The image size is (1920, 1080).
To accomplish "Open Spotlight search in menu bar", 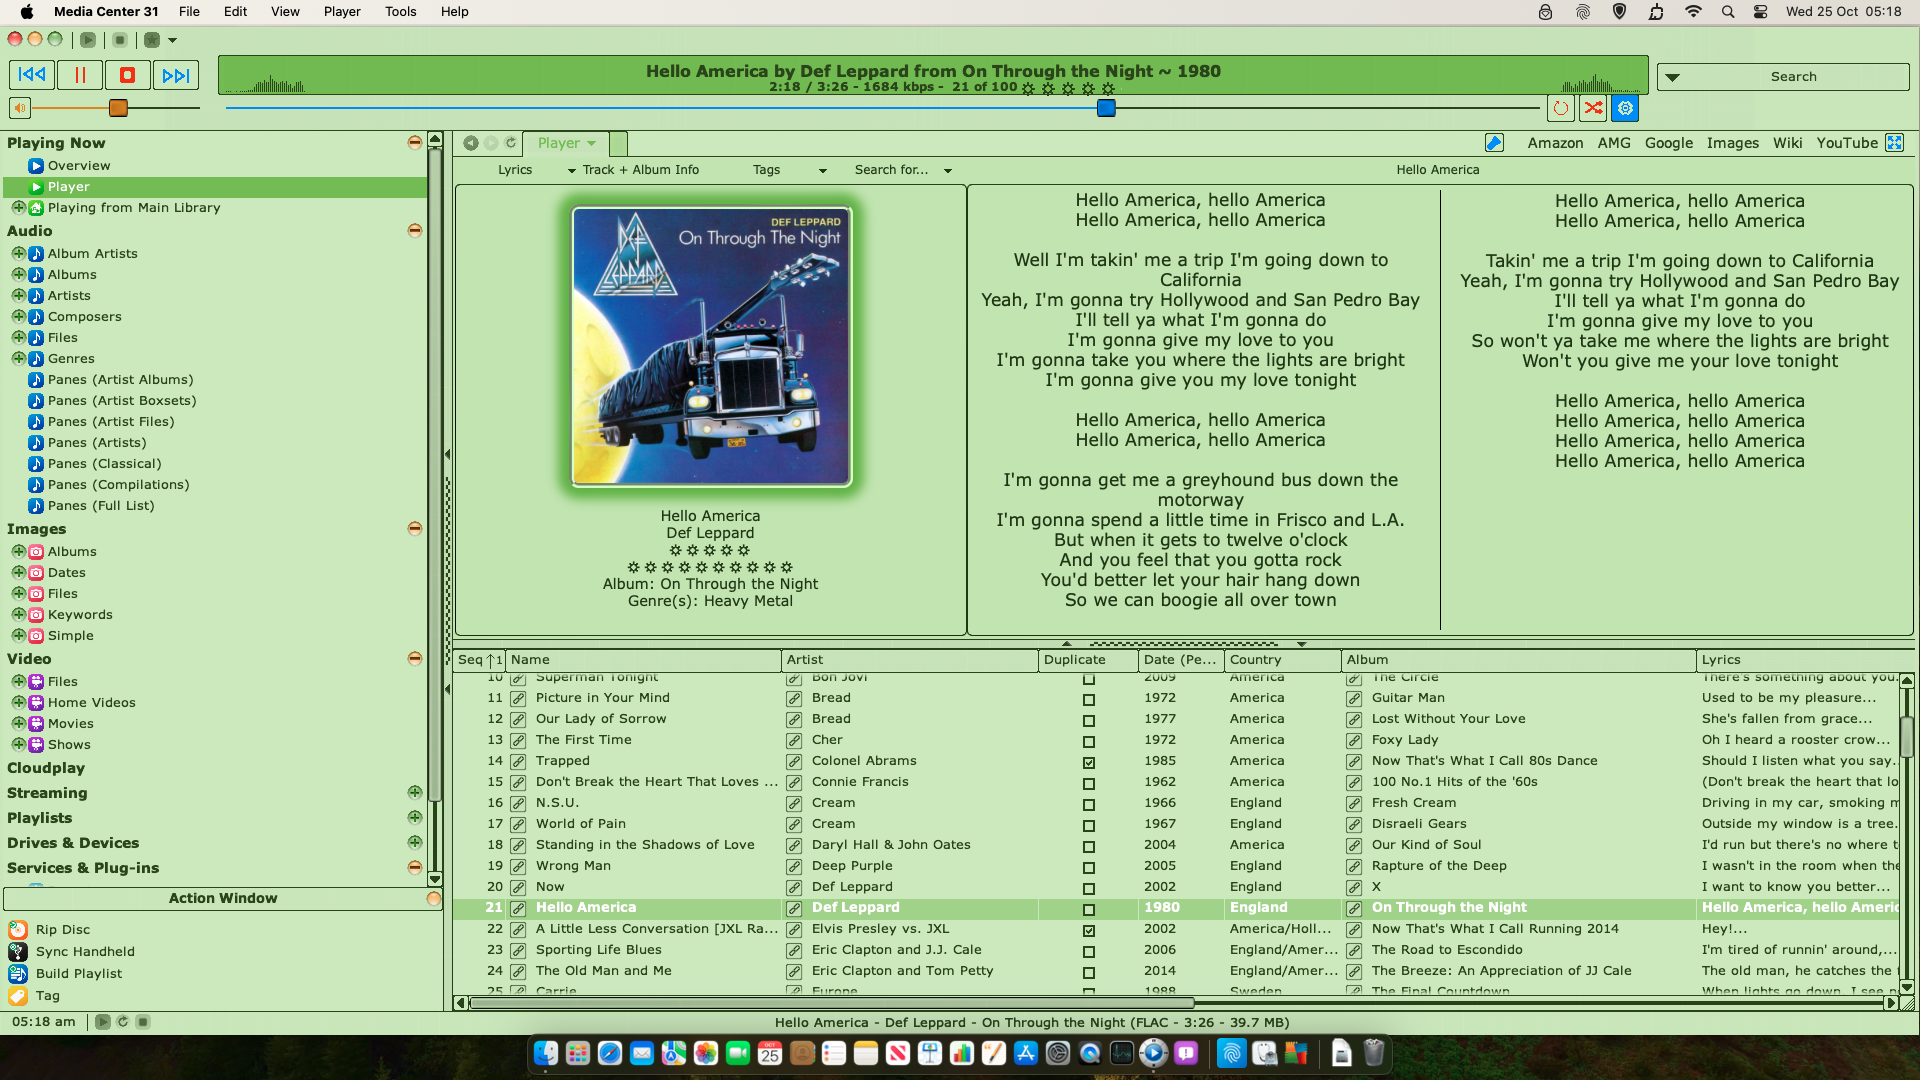I will coord(1728,12).
